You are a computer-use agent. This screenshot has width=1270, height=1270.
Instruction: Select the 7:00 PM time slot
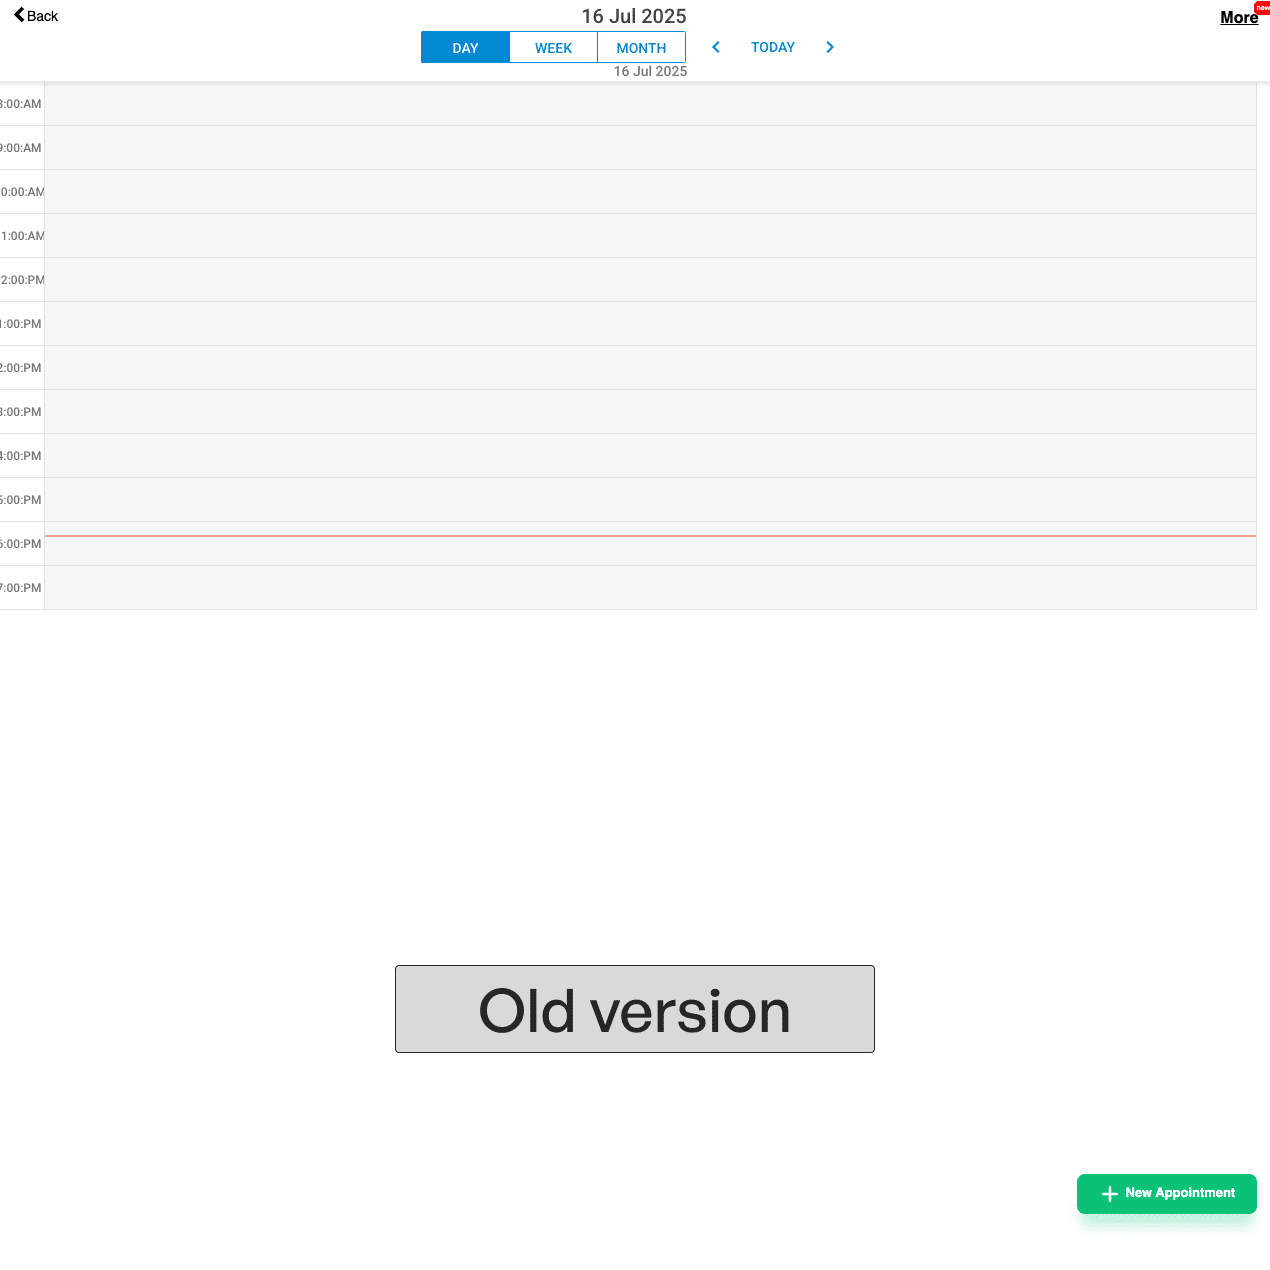tap(650, 588)
